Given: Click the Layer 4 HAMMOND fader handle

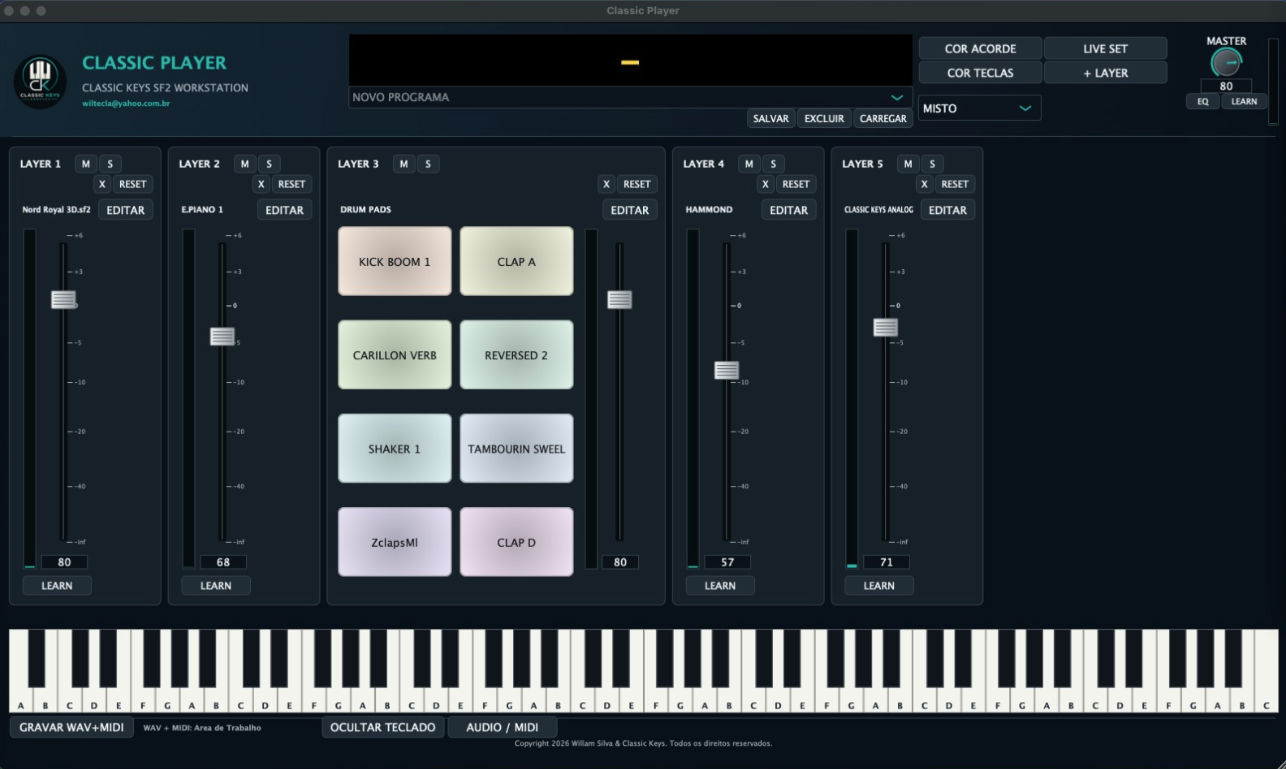Looking at the screenshot, I should (x=727, y=370).
